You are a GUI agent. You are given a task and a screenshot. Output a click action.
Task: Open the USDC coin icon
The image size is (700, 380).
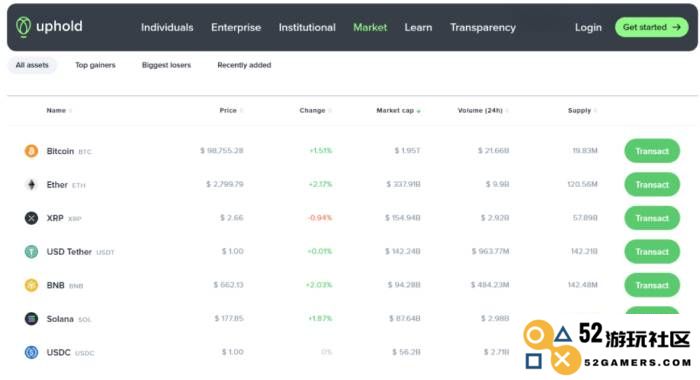point(31,352)
